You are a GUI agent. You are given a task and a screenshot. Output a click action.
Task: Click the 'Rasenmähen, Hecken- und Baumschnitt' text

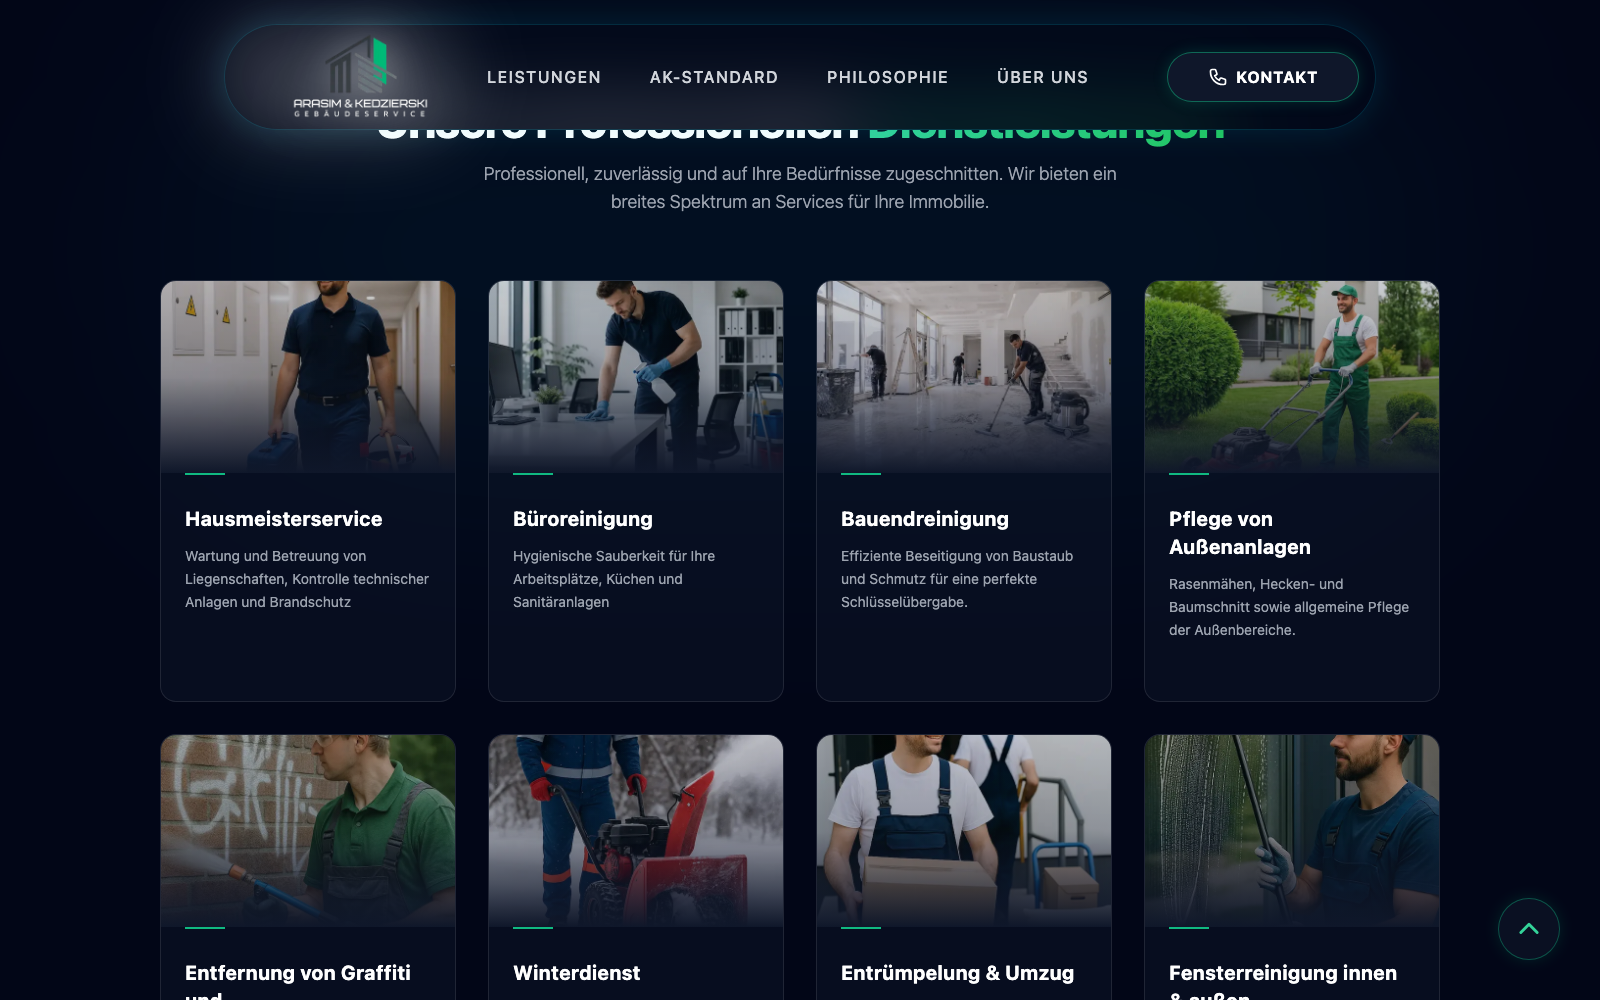click(x=1289, y=607)
